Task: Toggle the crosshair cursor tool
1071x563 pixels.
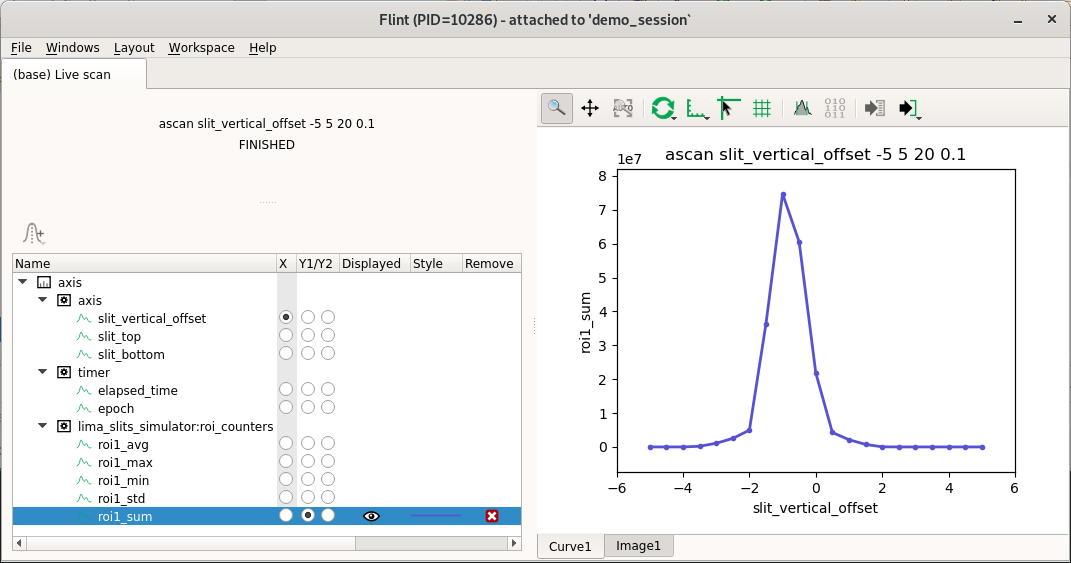Action: [728, 108]
